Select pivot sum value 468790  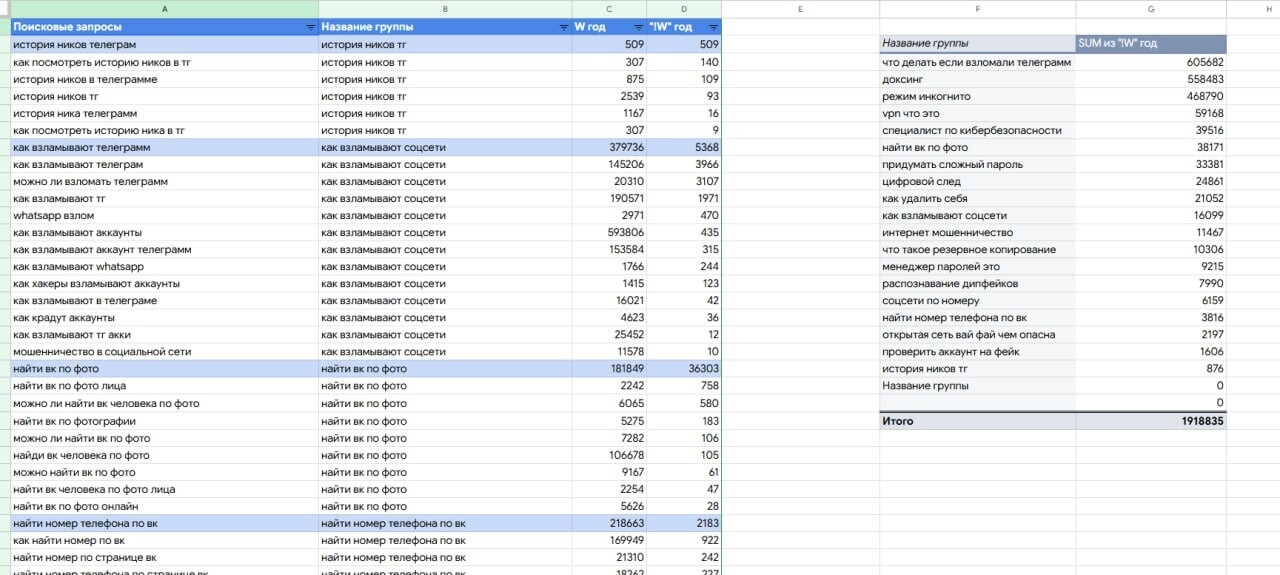tap(1151, 96)
